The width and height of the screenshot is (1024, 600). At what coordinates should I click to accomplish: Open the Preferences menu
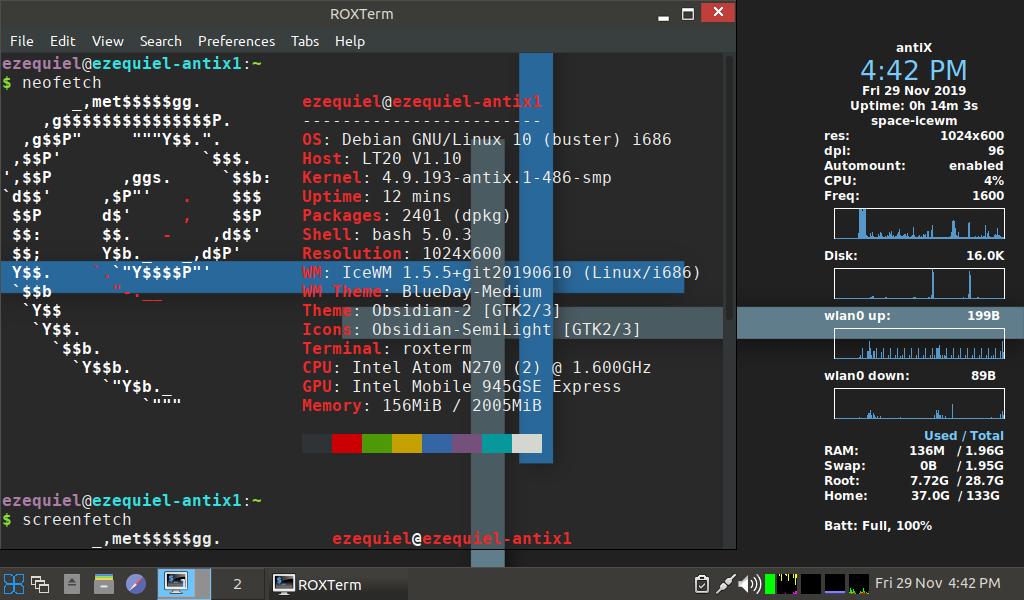click(x=236, y=41)
